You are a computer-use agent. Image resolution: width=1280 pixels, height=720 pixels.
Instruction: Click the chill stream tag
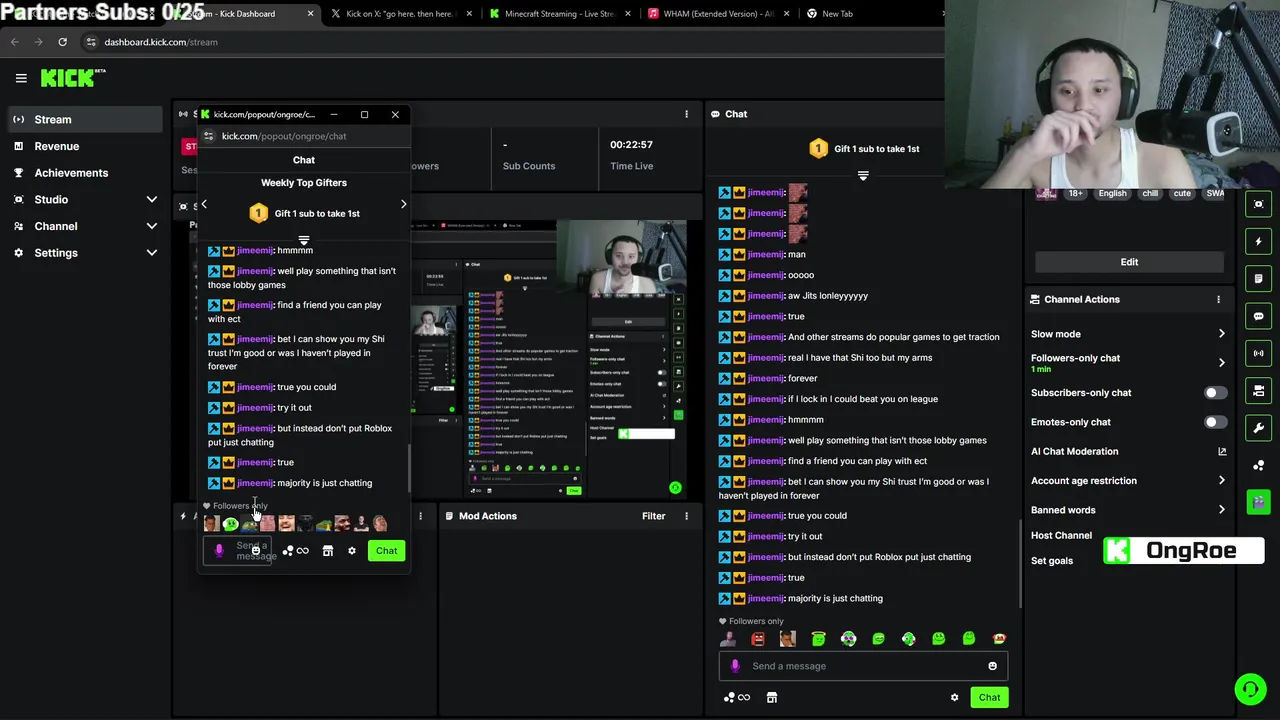(1150, 193)
